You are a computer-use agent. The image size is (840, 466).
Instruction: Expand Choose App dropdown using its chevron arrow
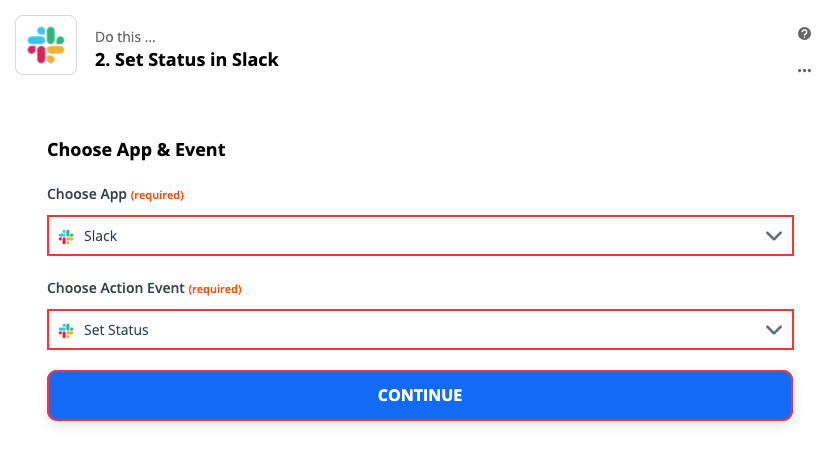pos(773,237)
